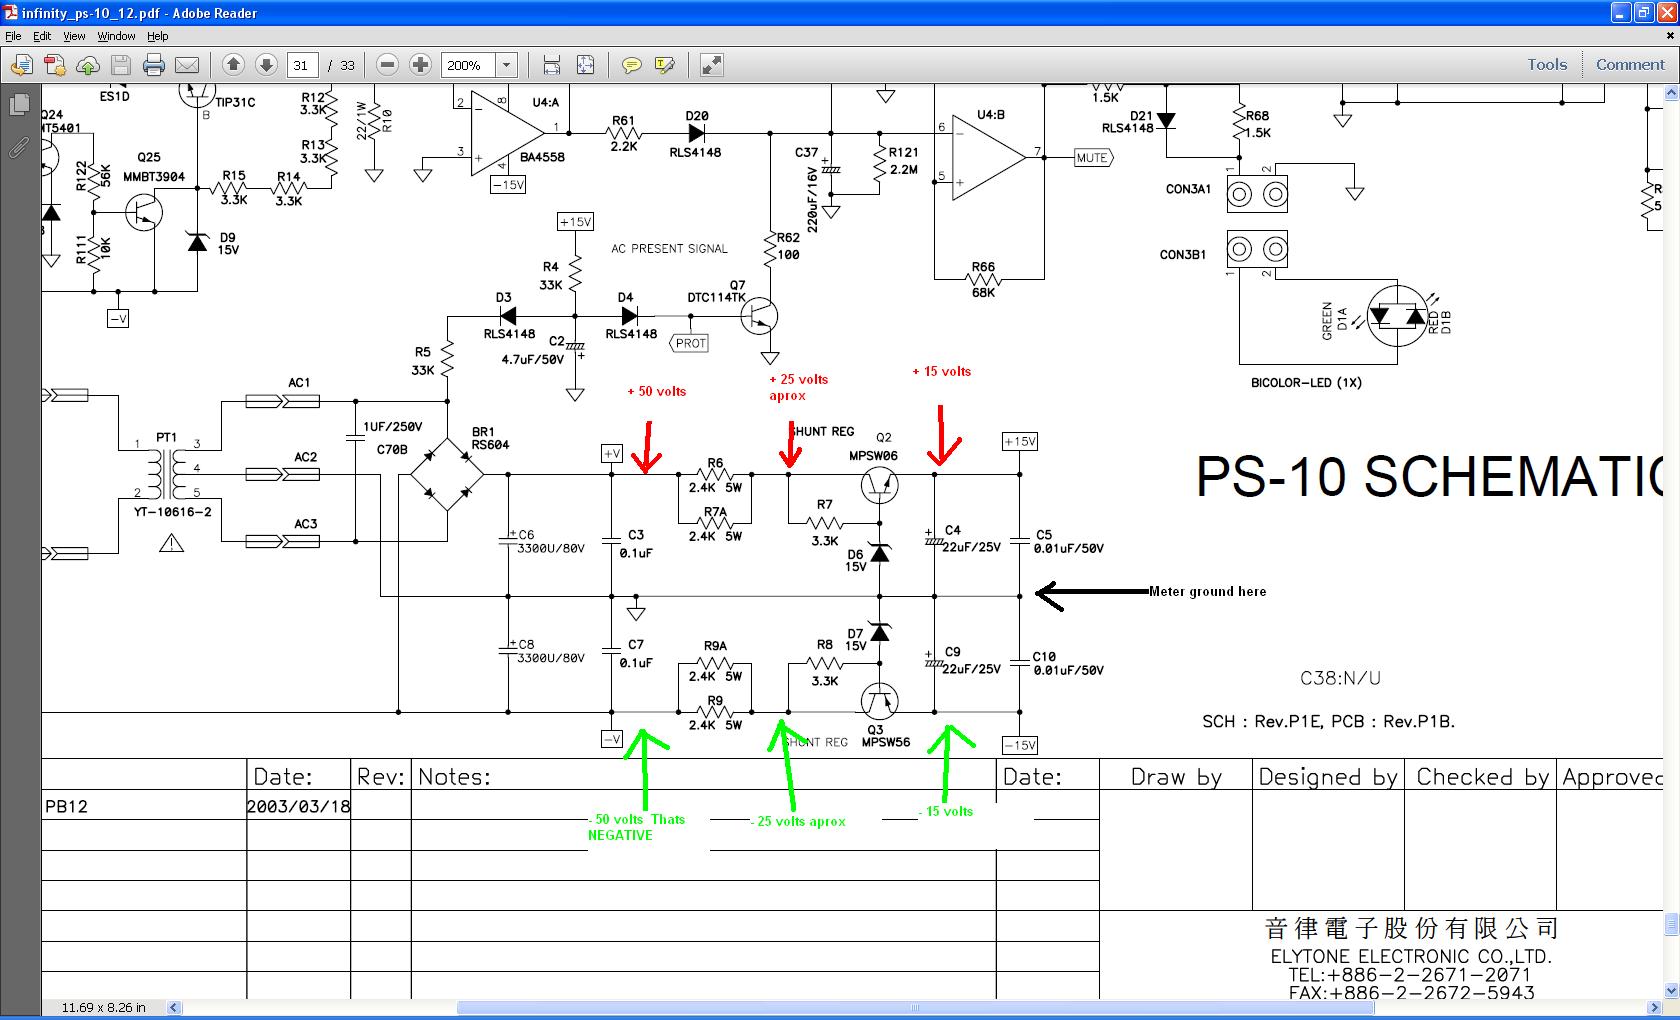This screenshot has height=1020, width=1680.
Task: Show the page thumbnails panel
Action: (18, 105)
